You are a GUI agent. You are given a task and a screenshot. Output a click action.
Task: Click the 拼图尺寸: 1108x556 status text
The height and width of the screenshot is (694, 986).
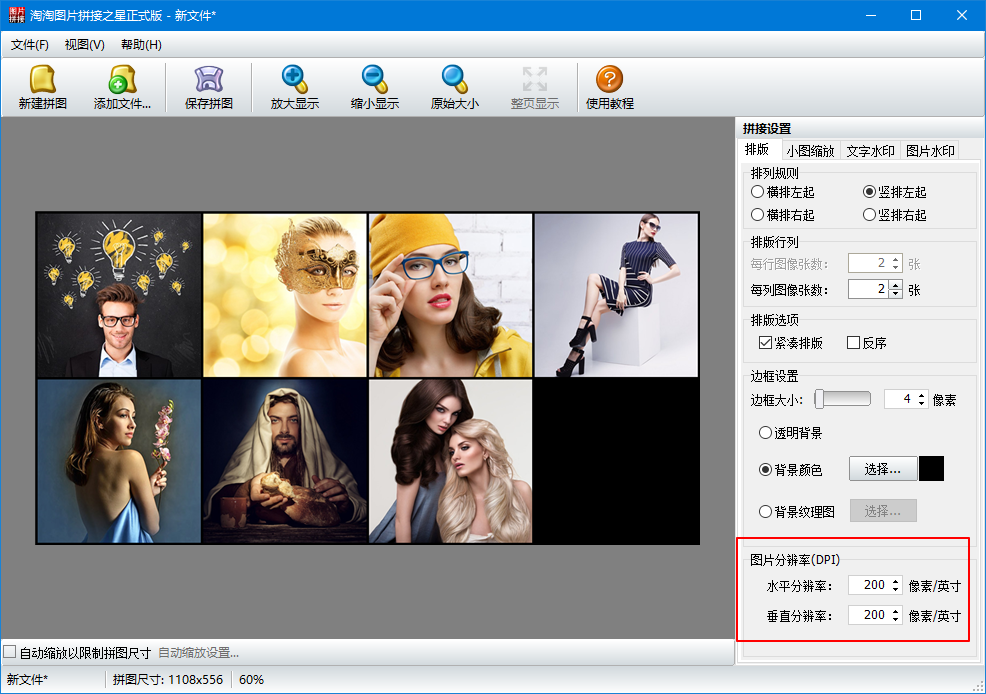[168, 680]
